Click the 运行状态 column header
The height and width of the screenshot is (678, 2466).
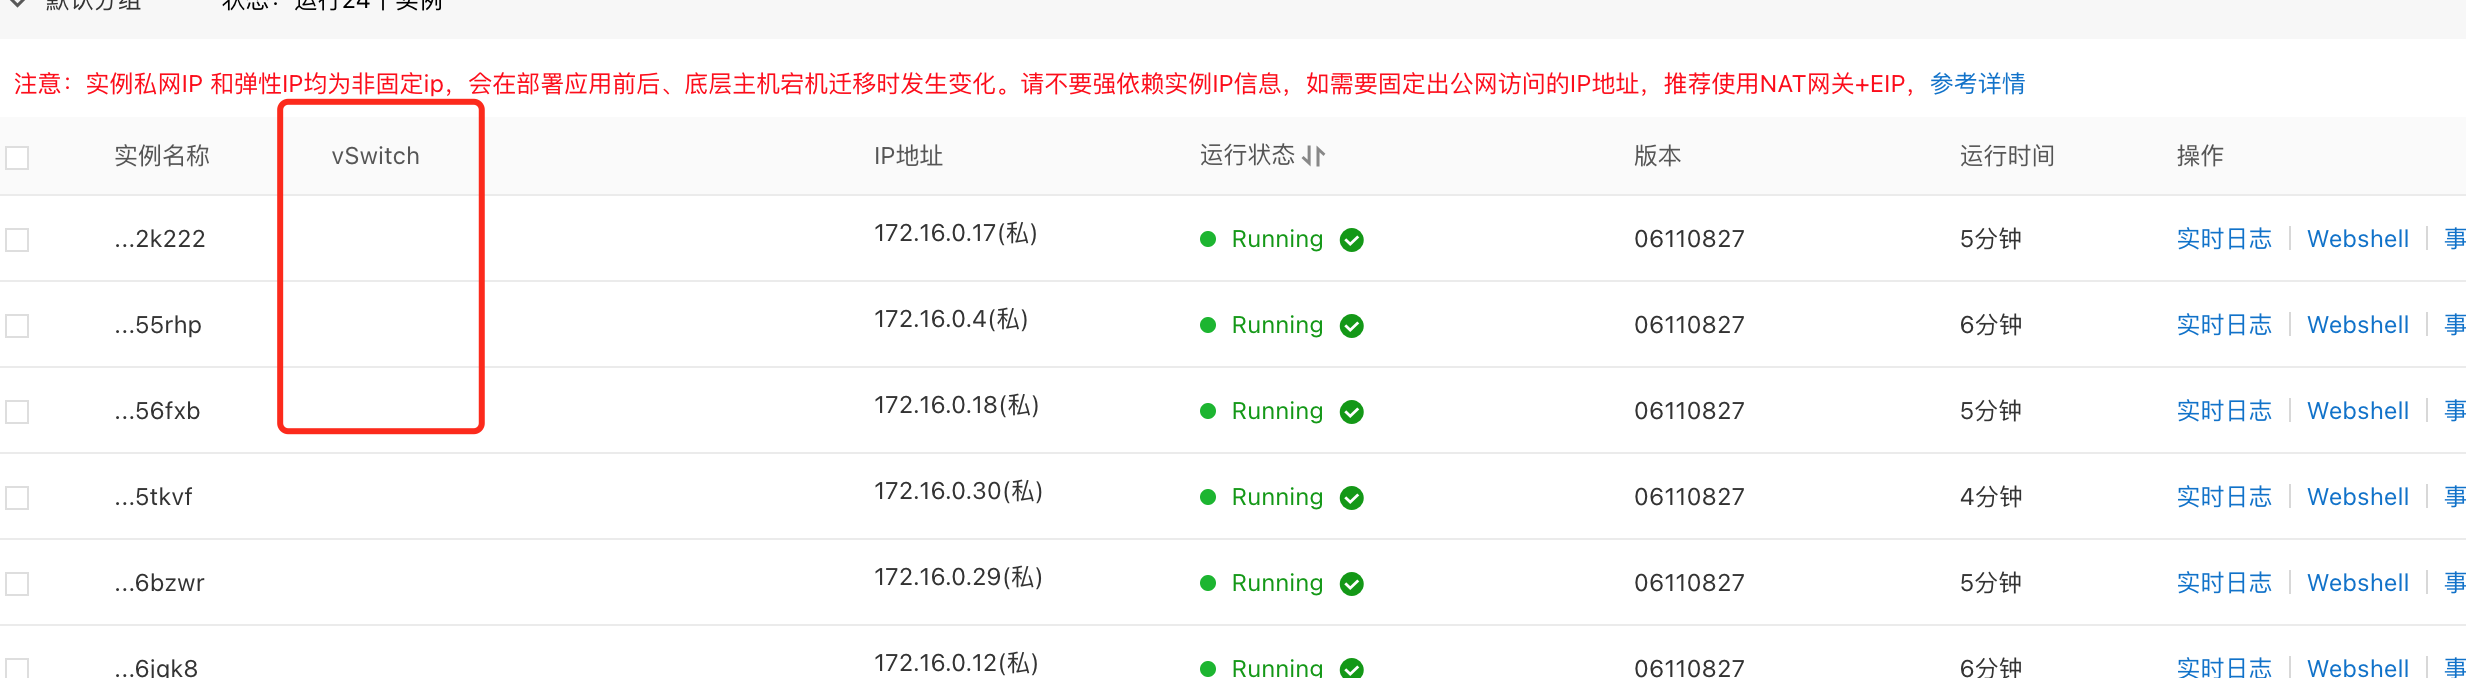tap(1247, 156)
